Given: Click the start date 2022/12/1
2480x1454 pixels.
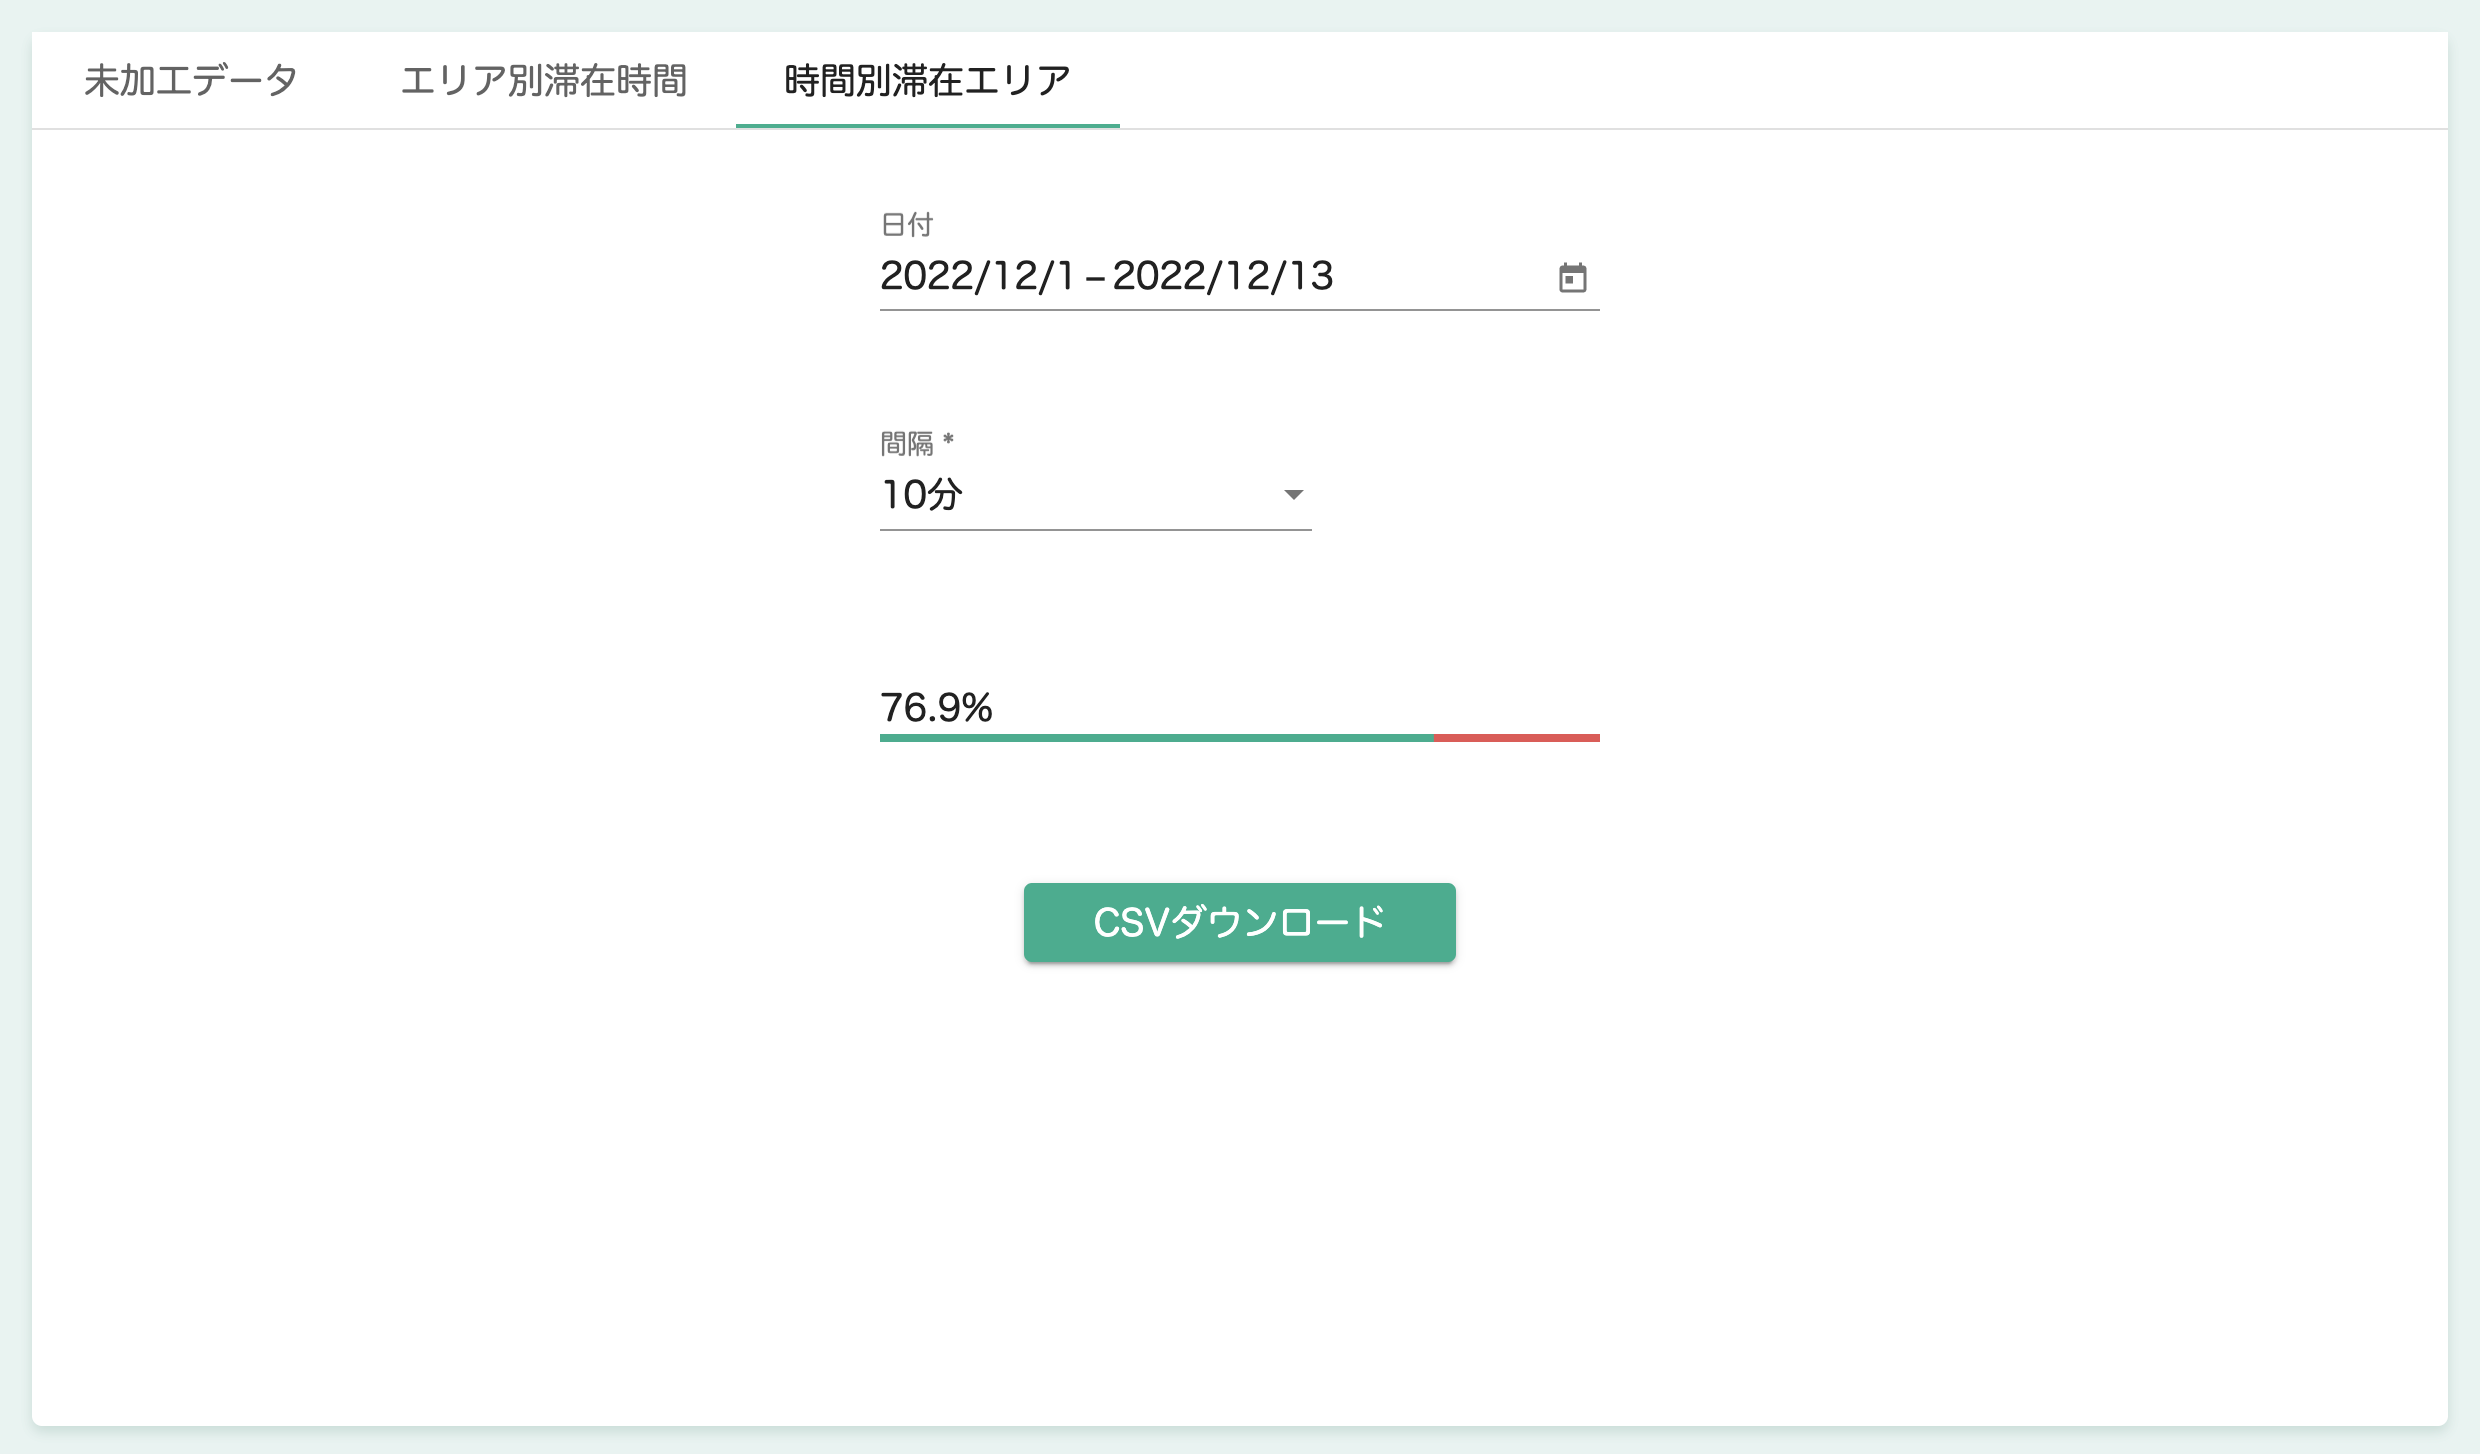Looking at the screenshot, I should tap(976, 277).
